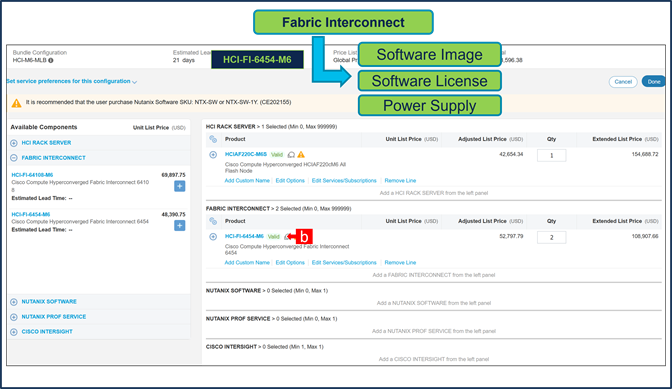
Task: Click the 154,688.72 extended list price
Action: 645,154
